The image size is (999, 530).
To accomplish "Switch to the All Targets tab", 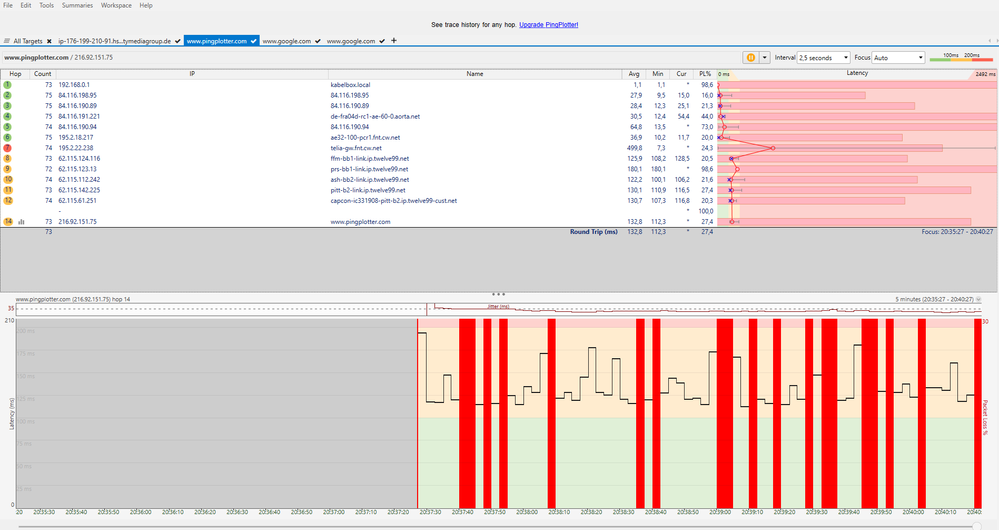I will pos(28,41).
